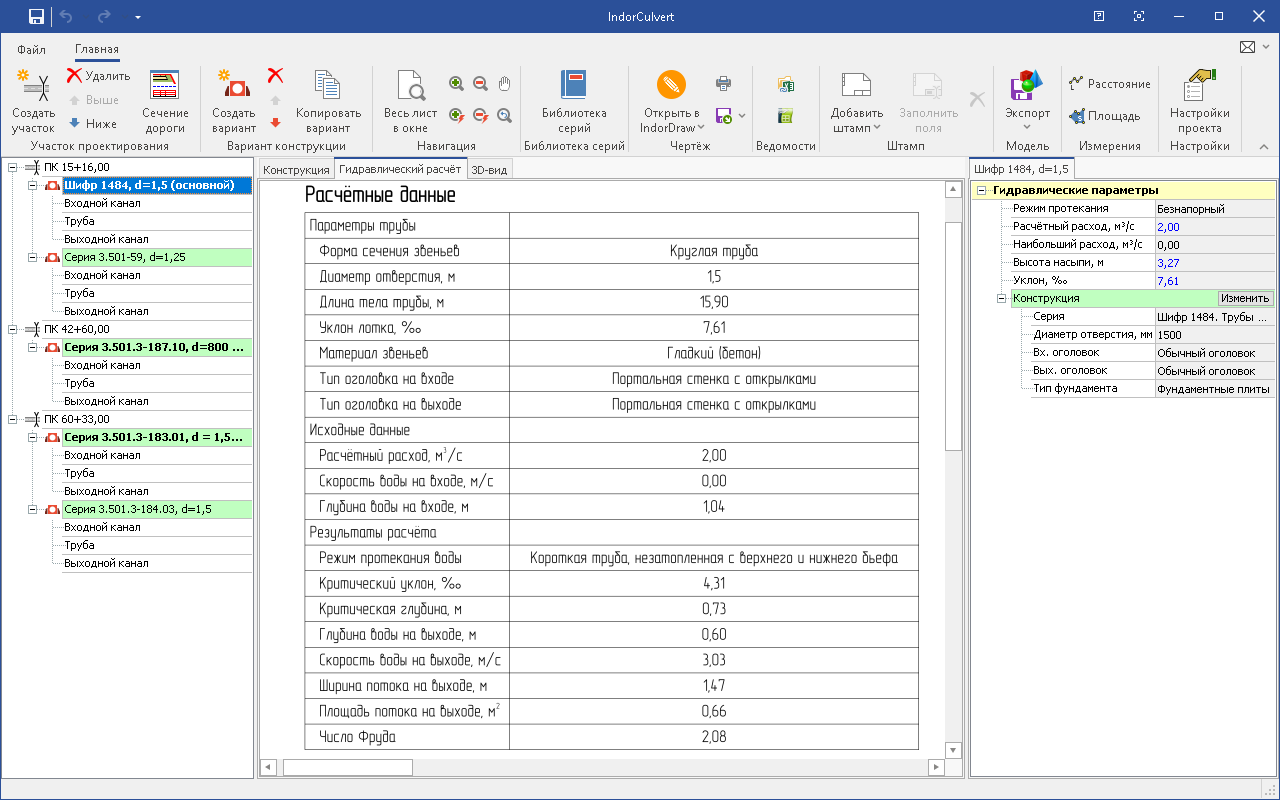Click the fast zoom out lightning icon

480,116
